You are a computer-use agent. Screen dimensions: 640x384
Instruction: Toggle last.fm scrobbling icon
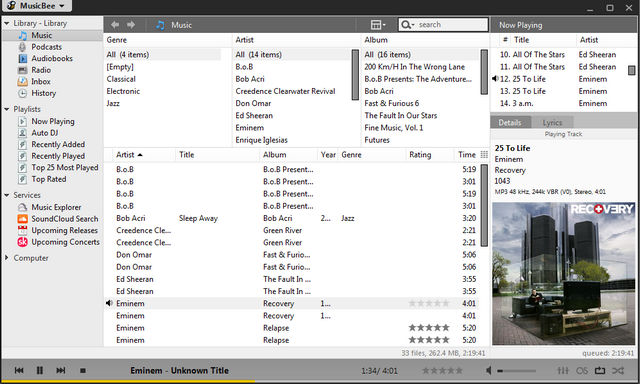click(x=582, y=371)
